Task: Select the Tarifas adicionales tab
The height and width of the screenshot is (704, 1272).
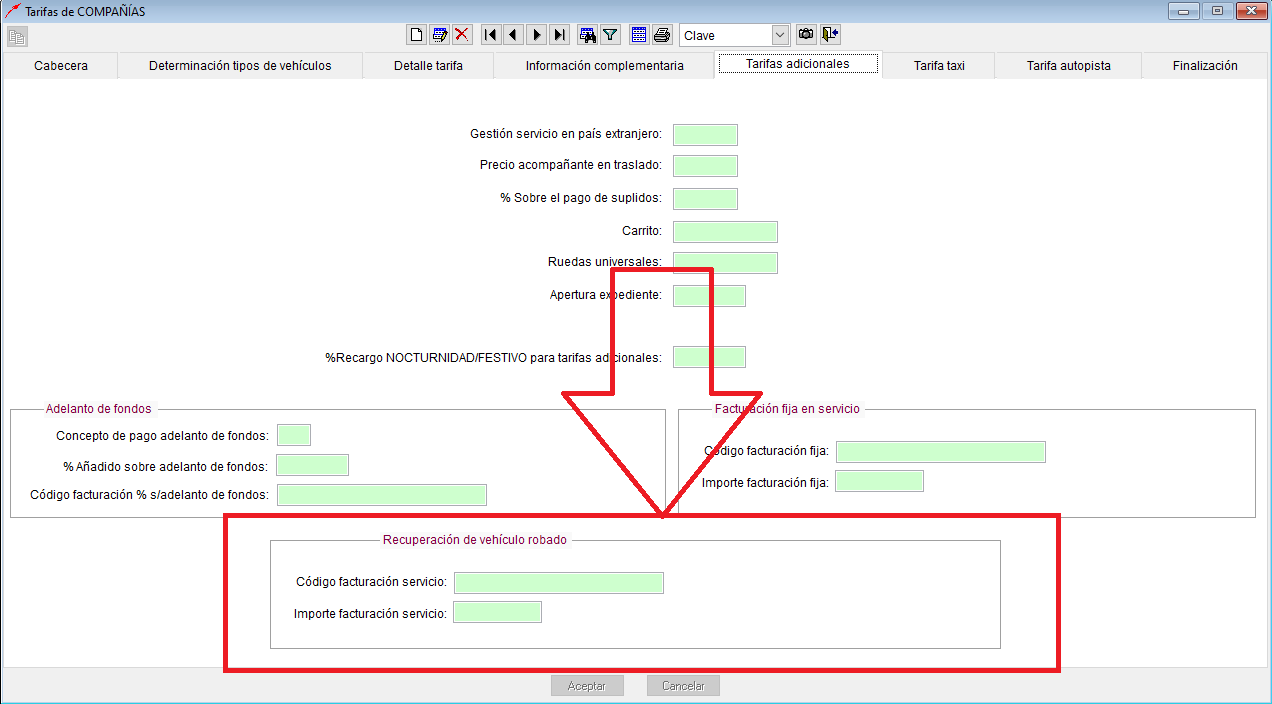Action: [798, 64]
